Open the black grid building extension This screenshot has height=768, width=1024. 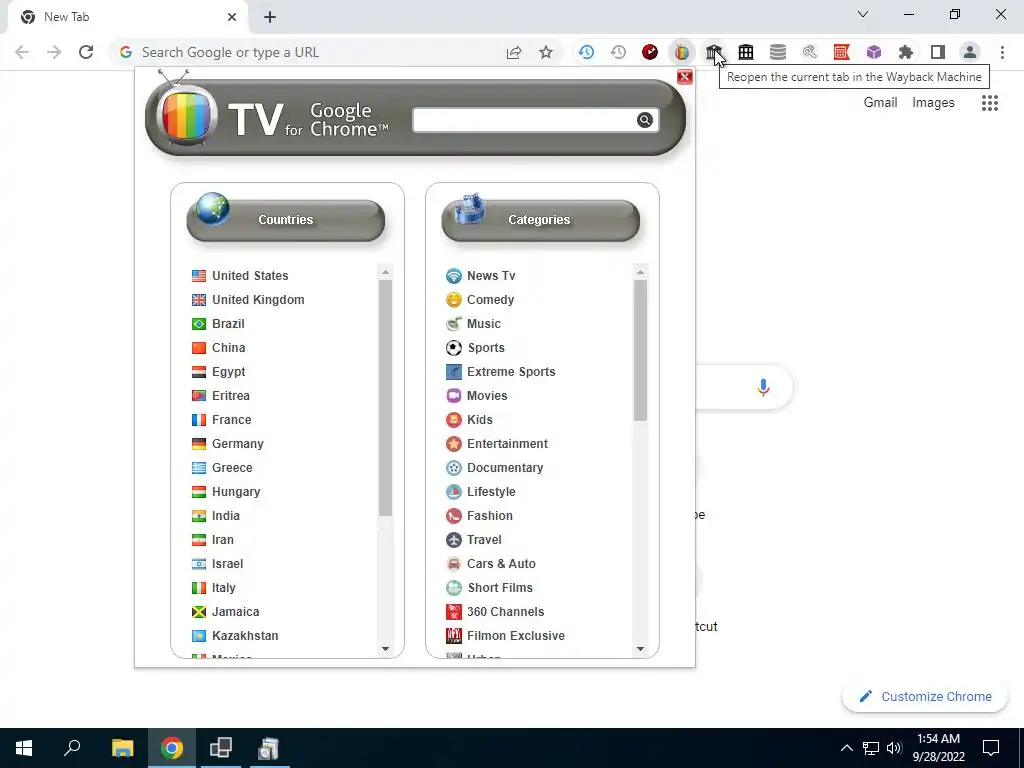[x=745, y=52]
